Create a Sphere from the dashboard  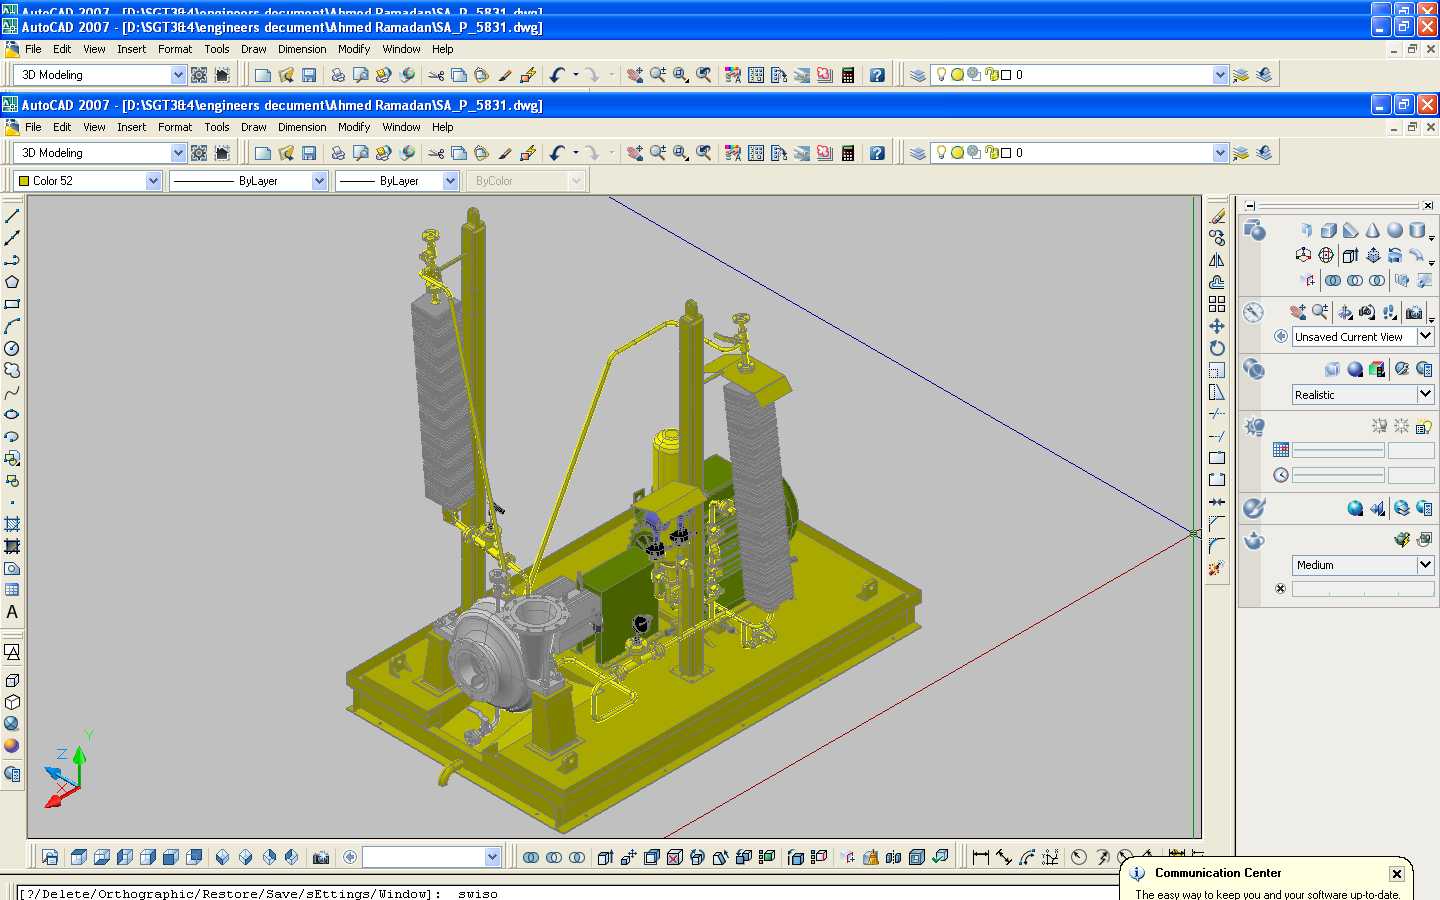(x=1395, y=230)
